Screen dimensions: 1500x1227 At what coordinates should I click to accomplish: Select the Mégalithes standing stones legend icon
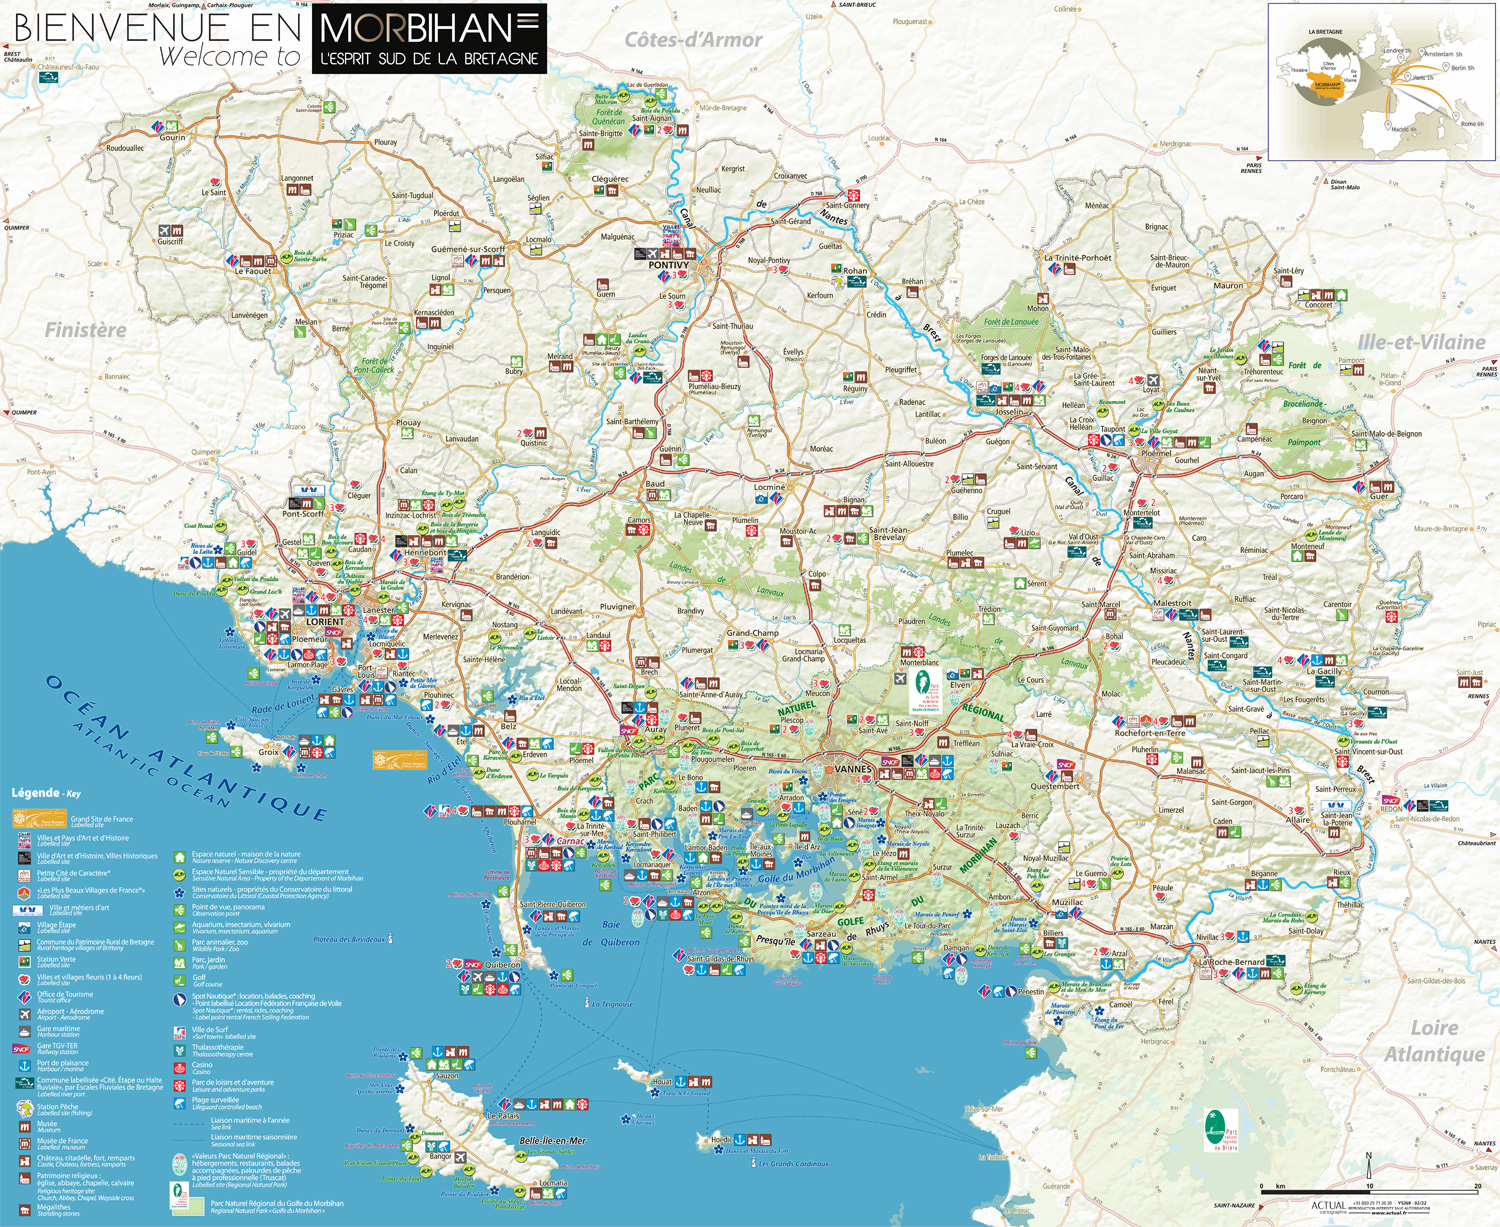(x=25, y=1209)
